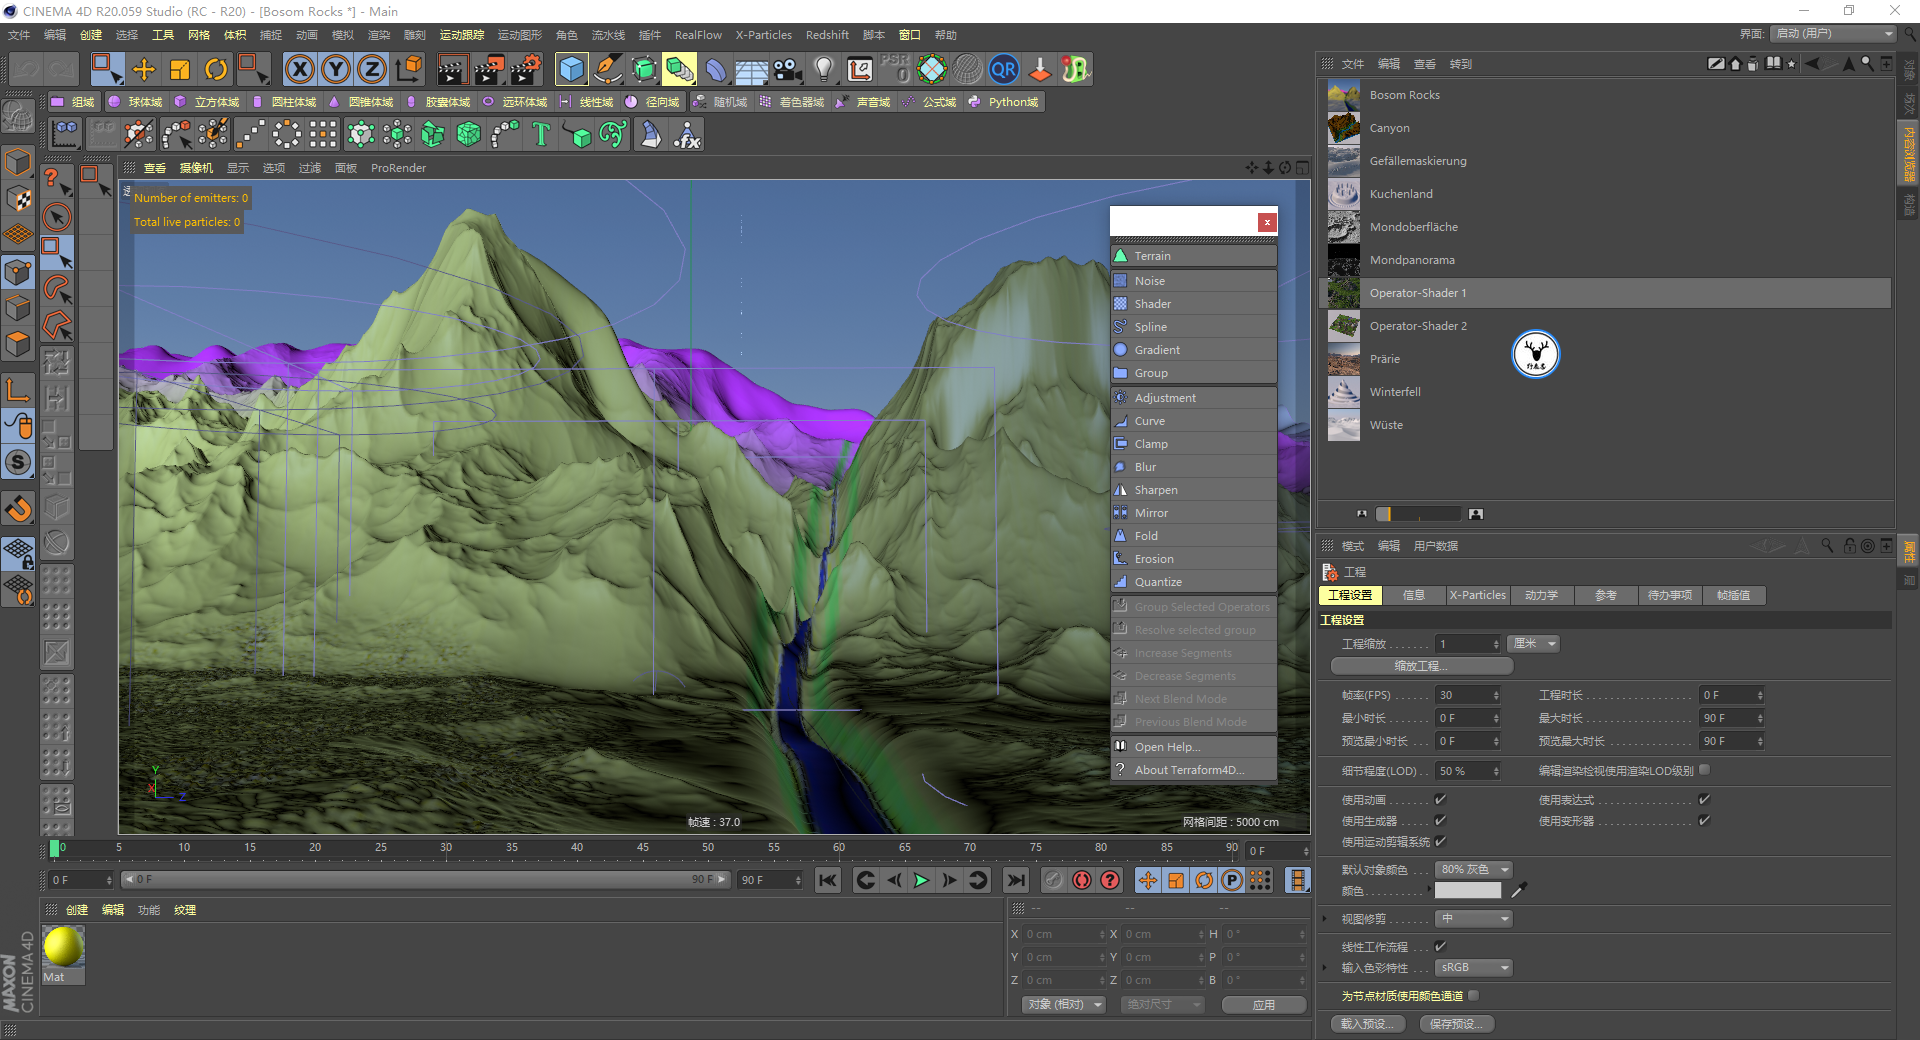Viewport: 1920px width, 1040px height.
Task: Click the timeline range scrollbar
Action: (426, 880)
